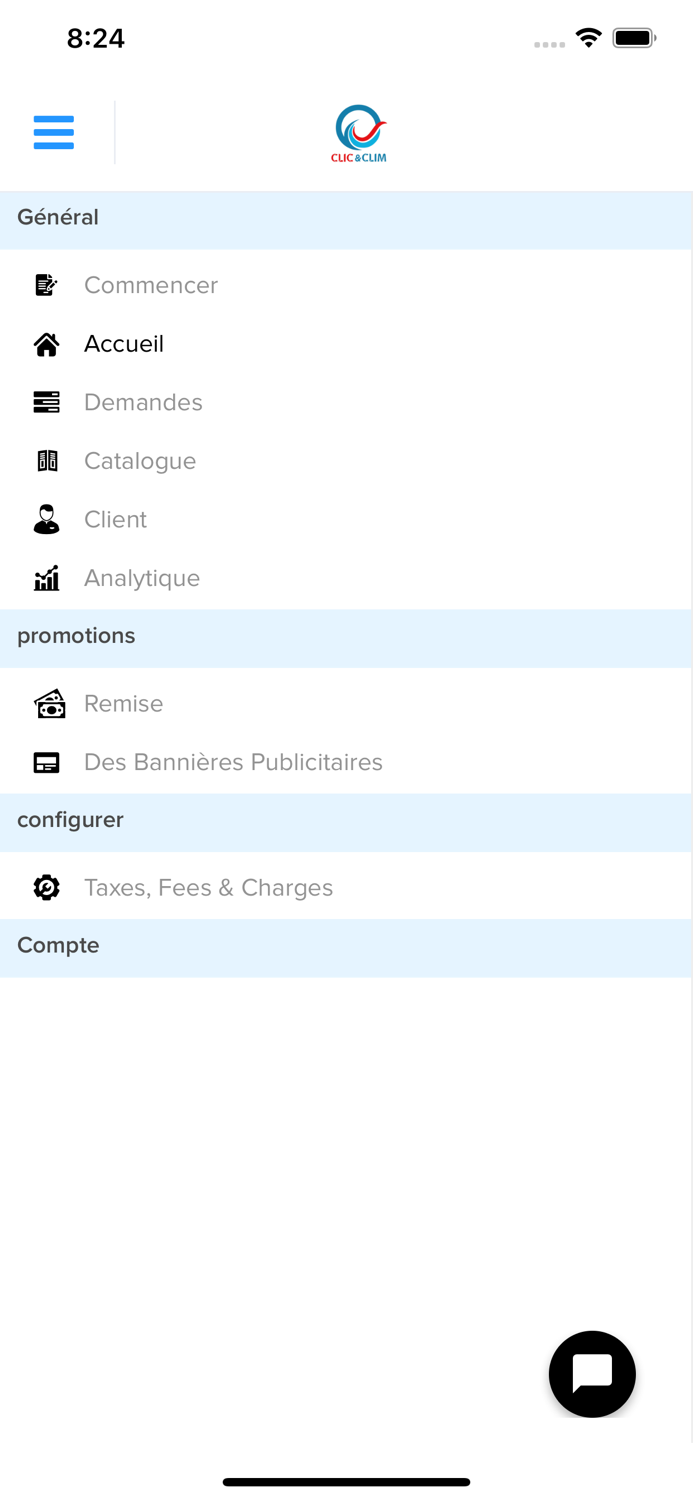Click the Analytique bar chart icon
Screen dimensions: 693x1500
pyautogui.click(x=46, y=578)
